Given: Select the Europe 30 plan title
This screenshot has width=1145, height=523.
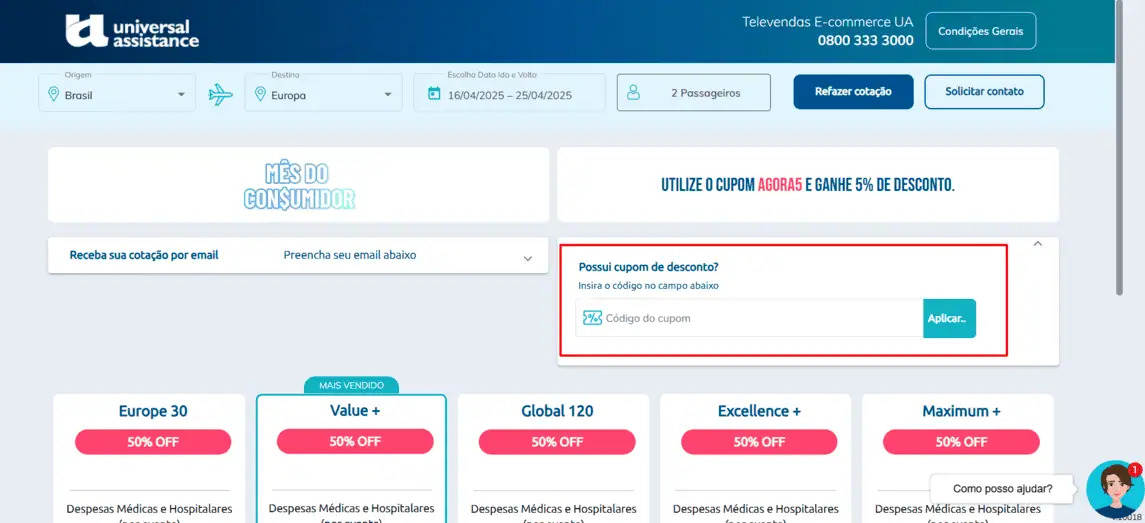Looking at the screenshot, I should tap(153, 411).
